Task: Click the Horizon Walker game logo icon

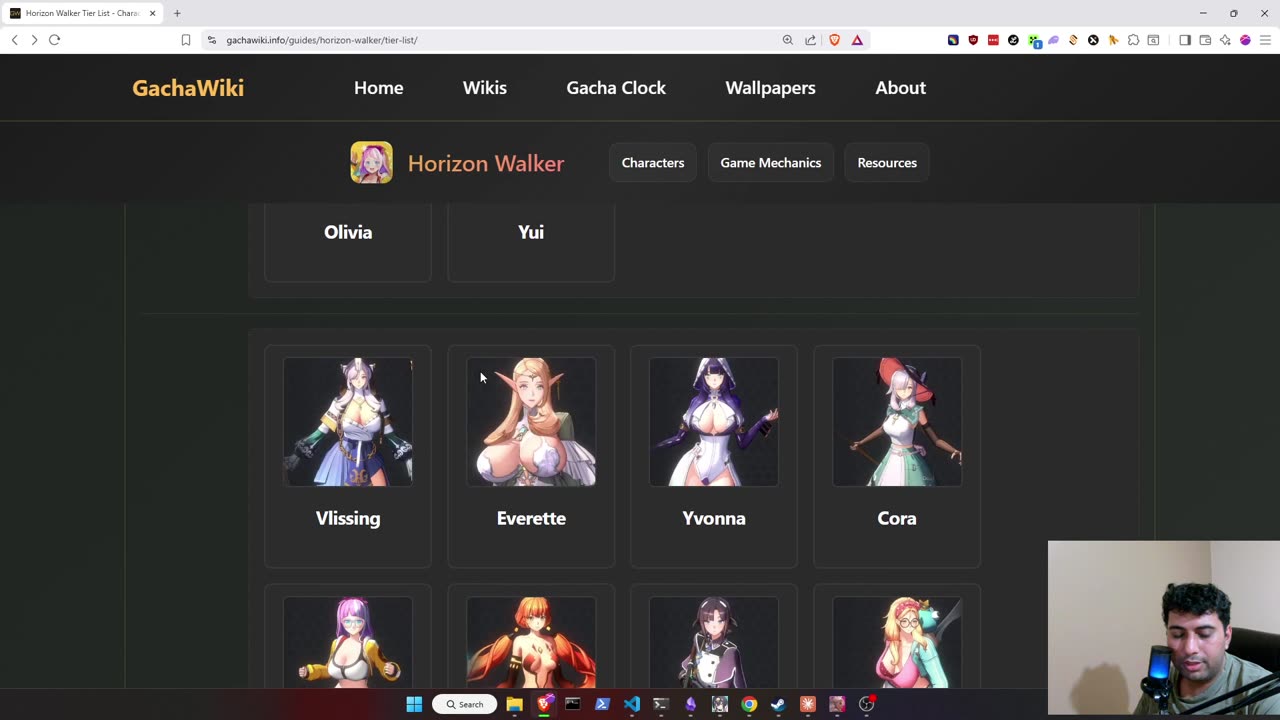Action: pos(371,162)
